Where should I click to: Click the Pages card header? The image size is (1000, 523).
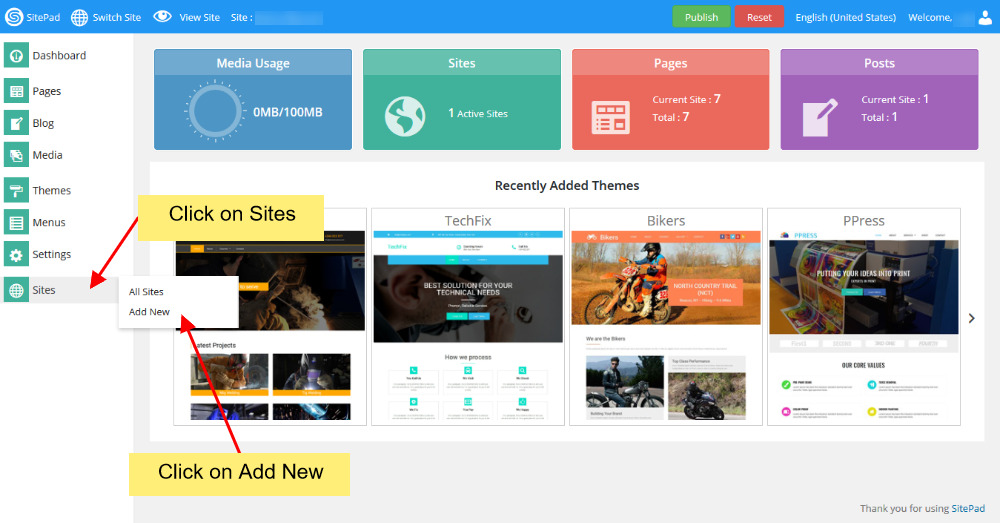pyautogui.click(x=670, y=63)
